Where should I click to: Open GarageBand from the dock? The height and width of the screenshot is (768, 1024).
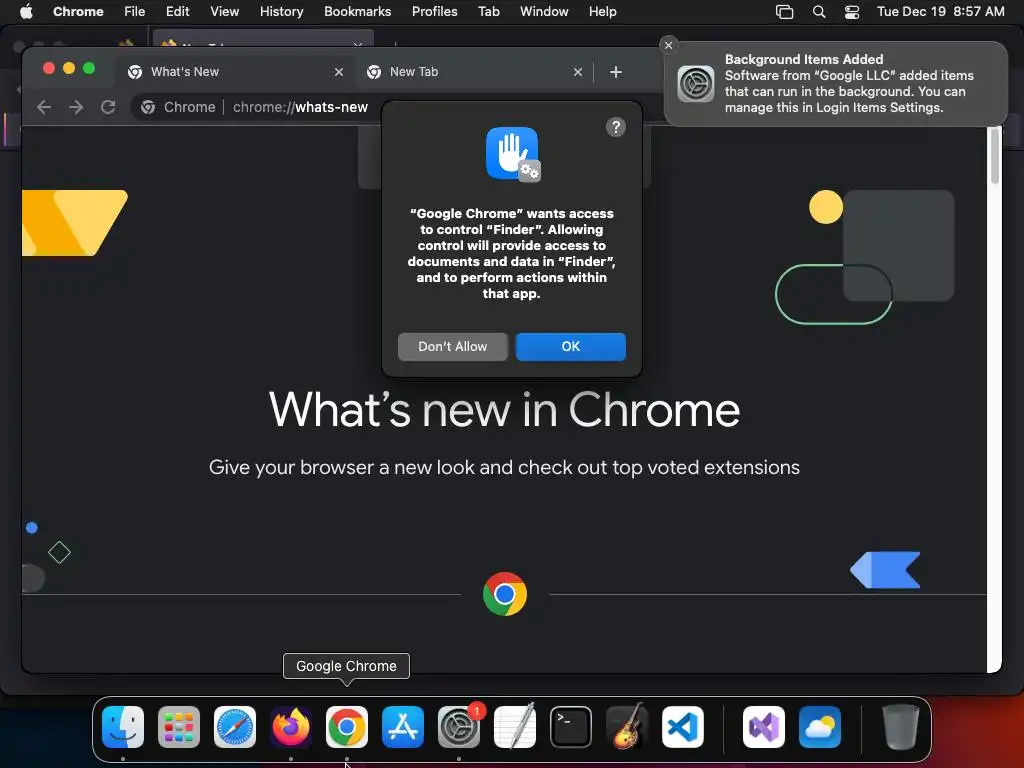tap(627, 727)
